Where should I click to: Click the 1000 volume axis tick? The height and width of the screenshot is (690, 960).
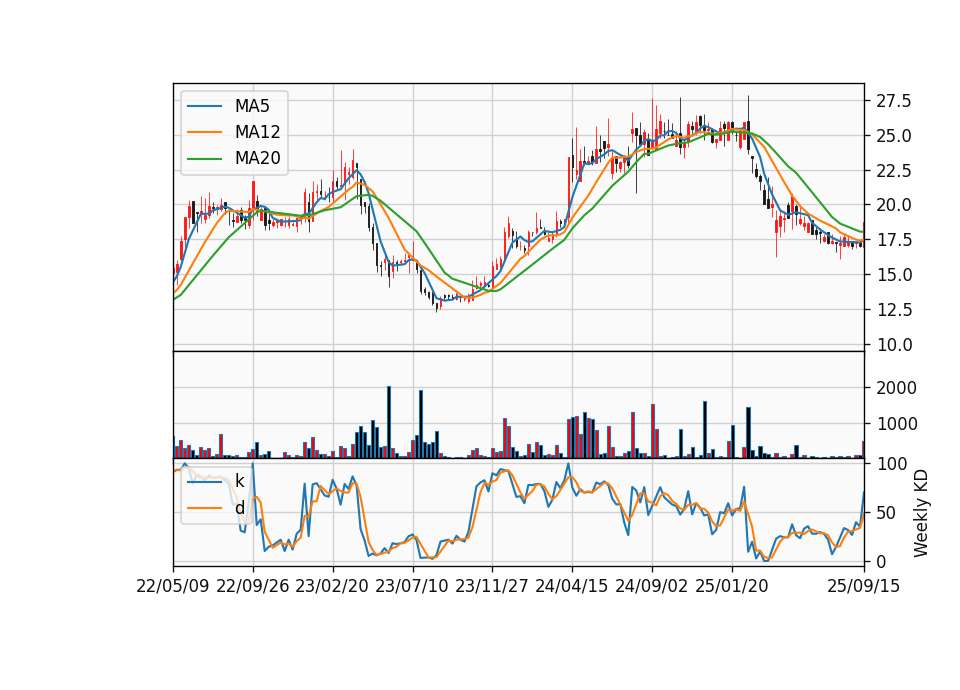[x=896, y=424]
